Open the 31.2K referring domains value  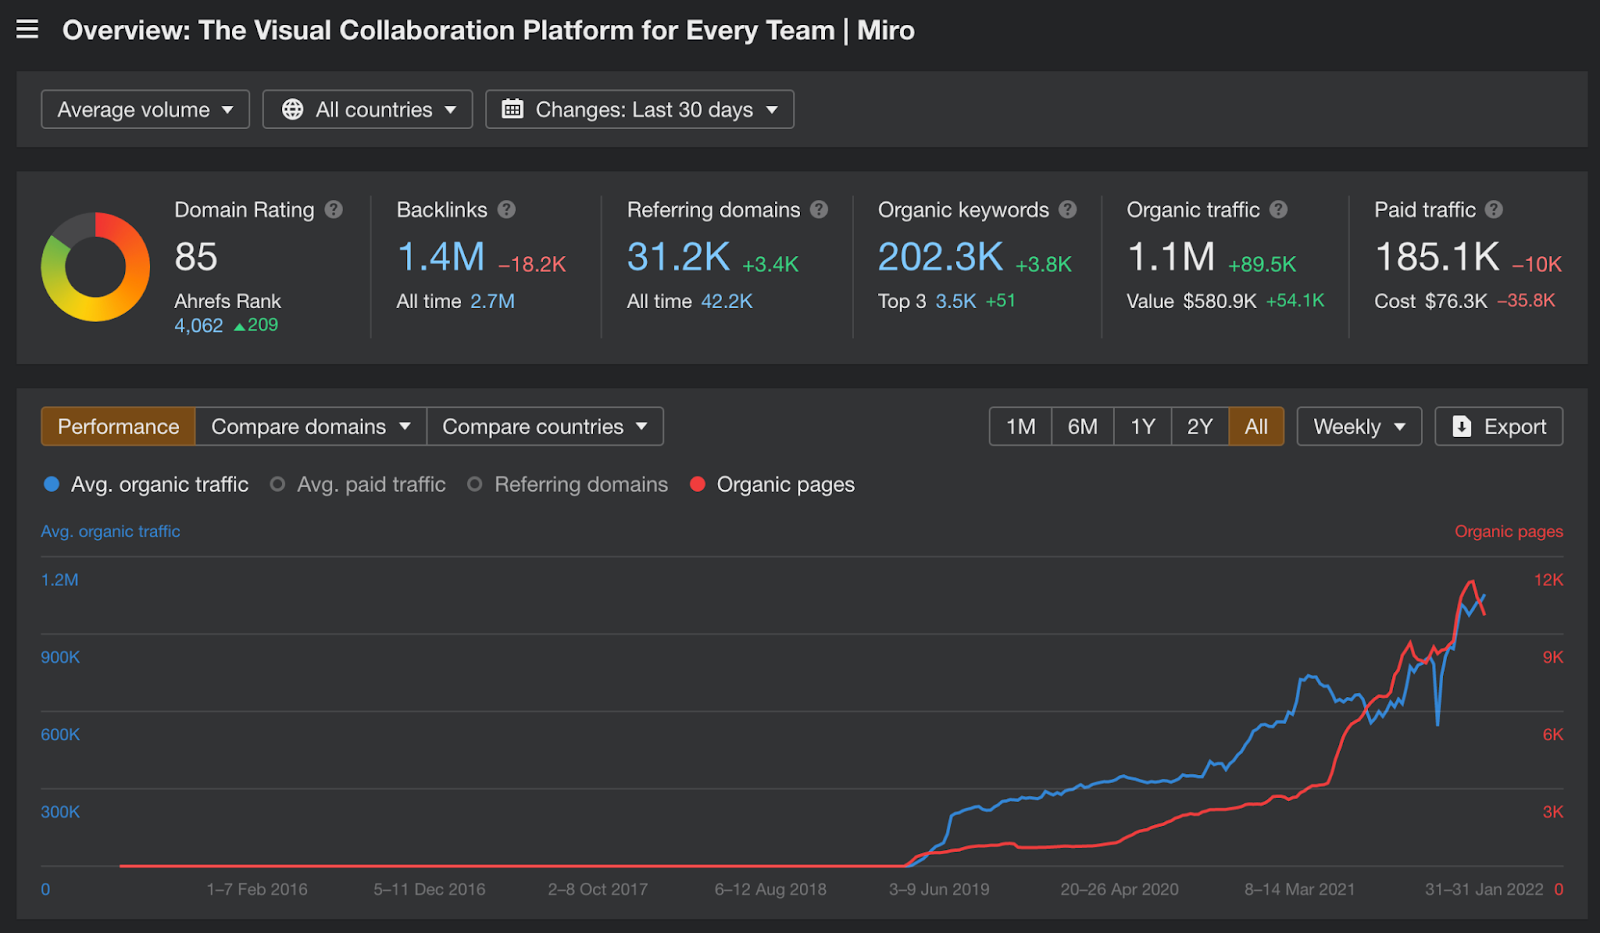(679, 257)
